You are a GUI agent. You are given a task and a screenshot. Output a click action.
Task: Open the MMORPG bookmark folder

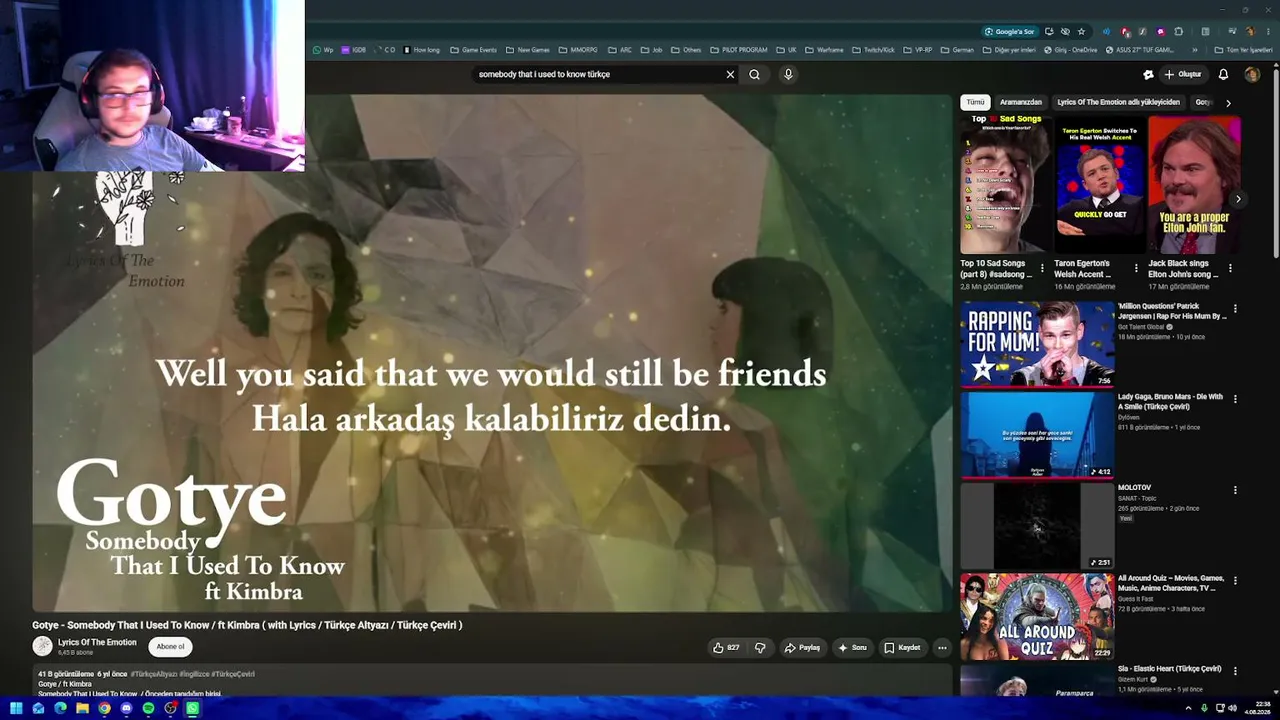pyautogui.click(x=578, y=50)
